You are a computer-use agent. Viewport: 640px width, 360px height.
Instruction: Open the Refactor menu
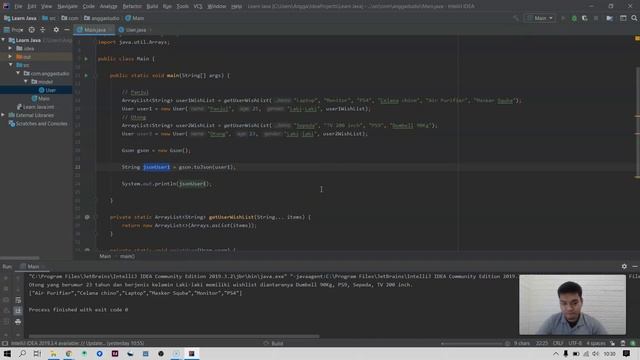132,6
